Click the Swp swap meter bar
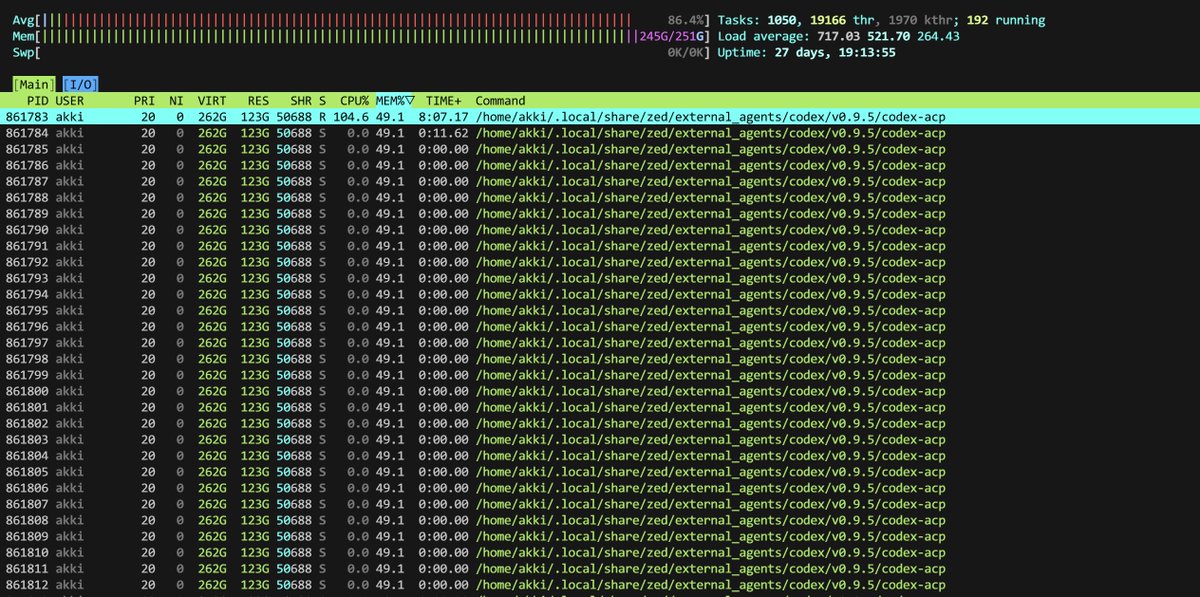The height and width of the screenshot is (597, 1200). coord(360,52)
